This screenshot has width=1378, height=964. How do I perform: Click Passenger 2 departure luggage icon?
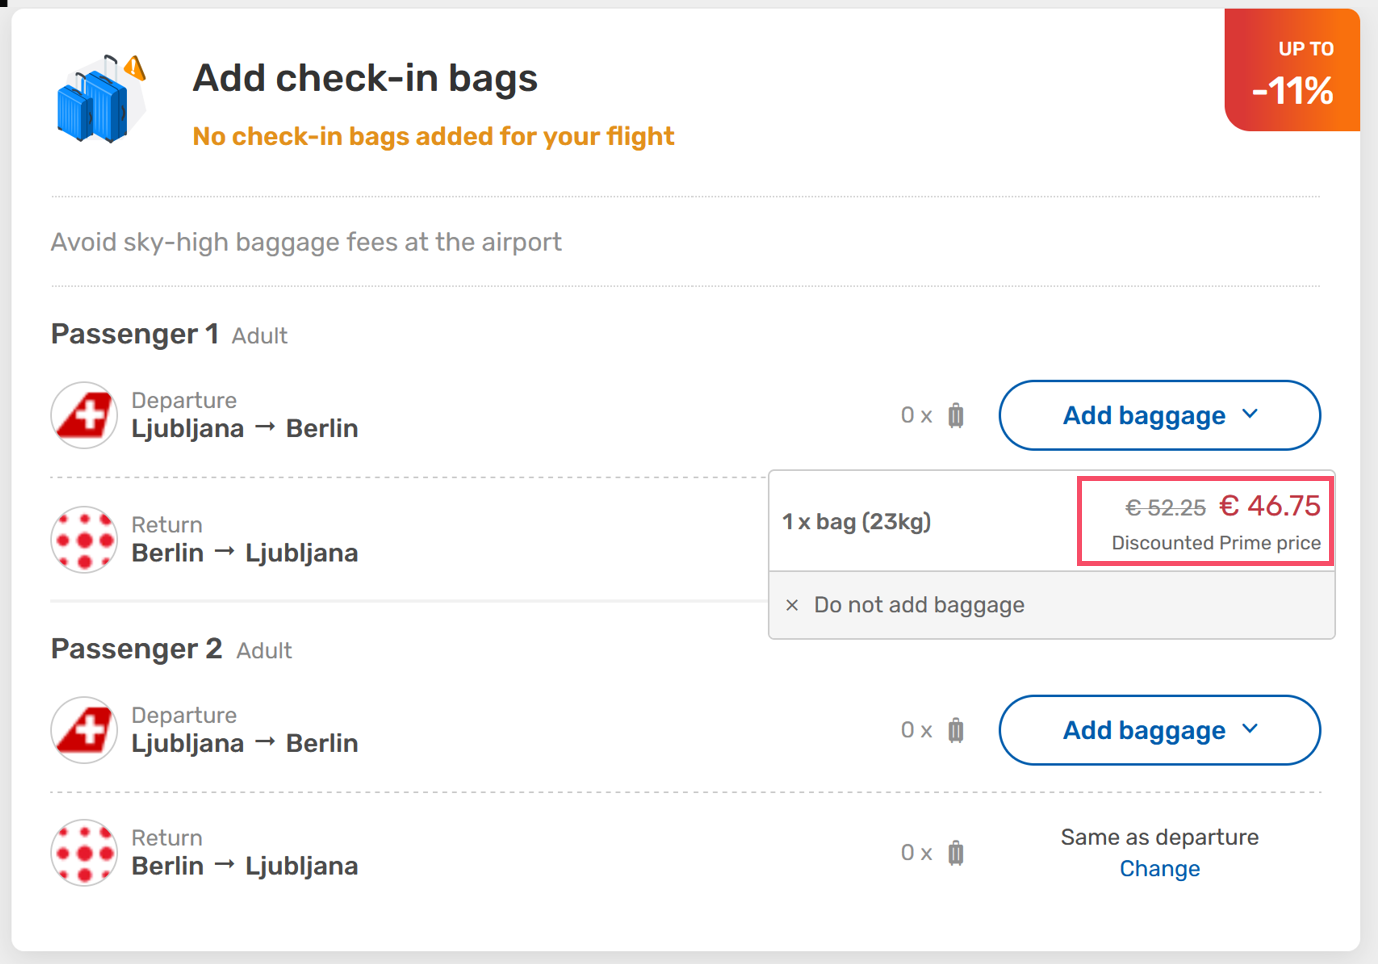956,730
